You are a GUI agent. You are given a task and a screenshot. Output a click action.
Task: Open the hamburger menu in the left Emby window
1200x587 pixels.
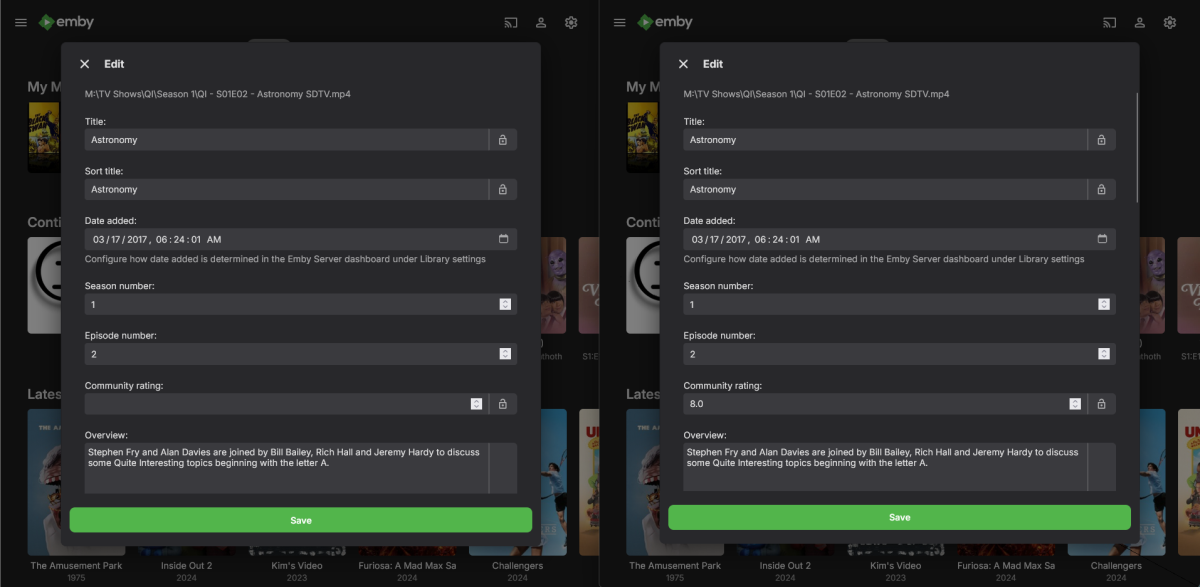click(21, 22)
